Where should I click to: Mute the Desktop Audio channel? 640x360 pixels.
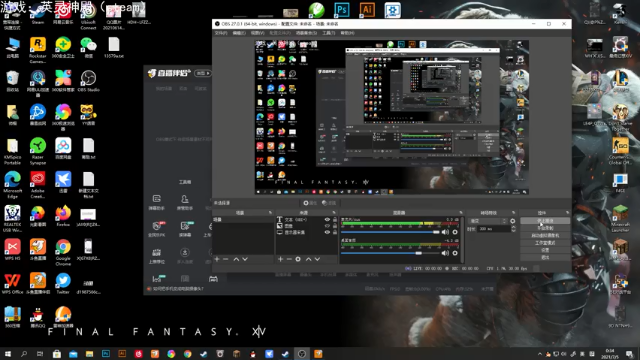(x=445, y=253)
